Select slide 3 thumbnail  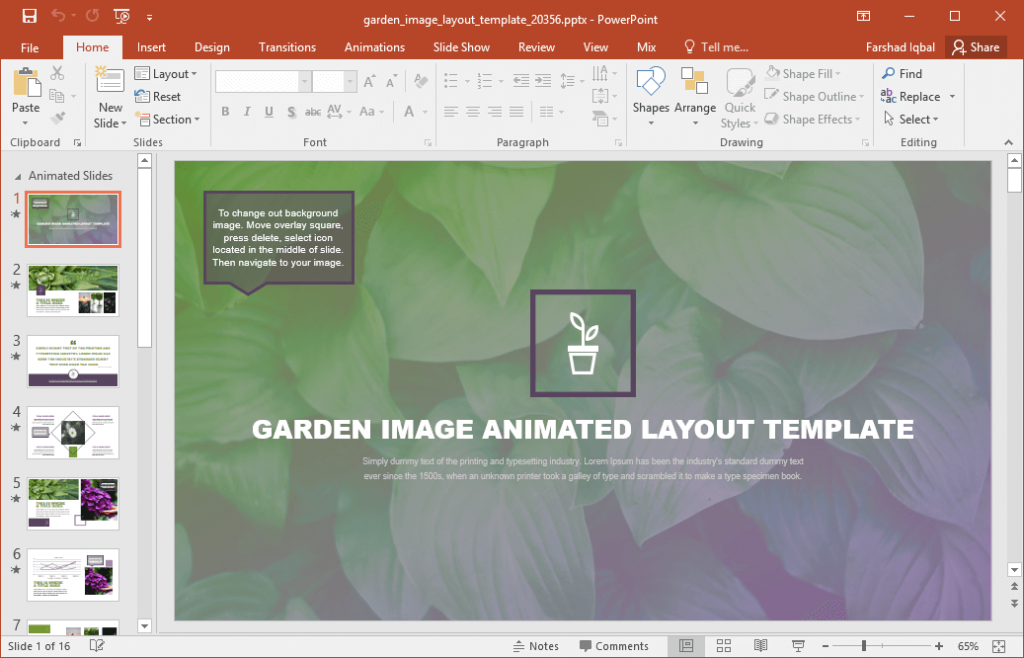(x=73, y=361)
